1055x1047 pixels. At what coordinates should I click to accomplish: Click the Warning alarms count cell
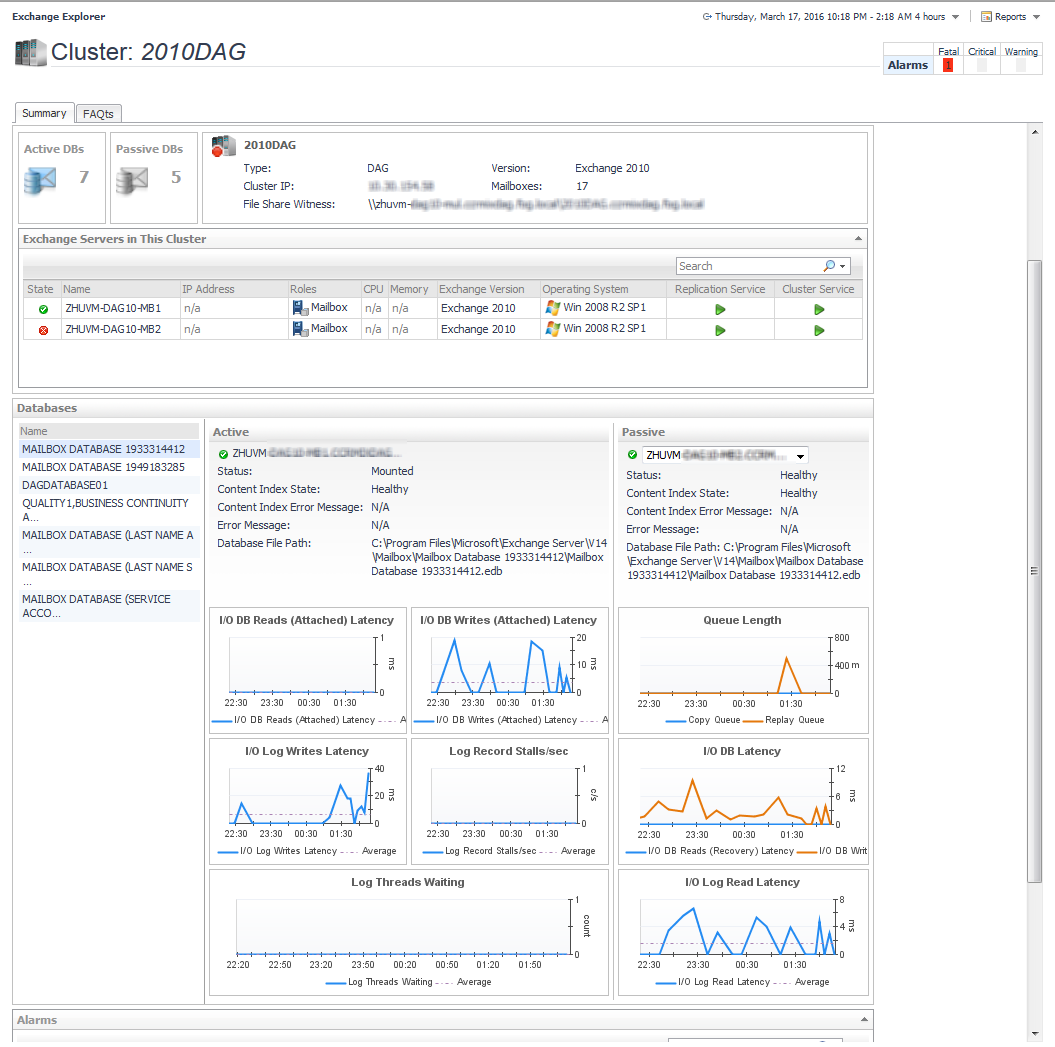[1021, 65]
